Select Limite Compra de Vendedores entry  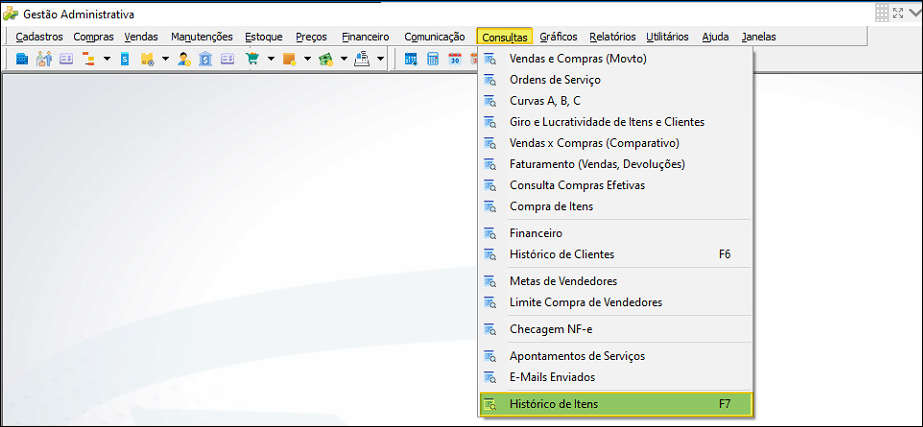[616, 303]
